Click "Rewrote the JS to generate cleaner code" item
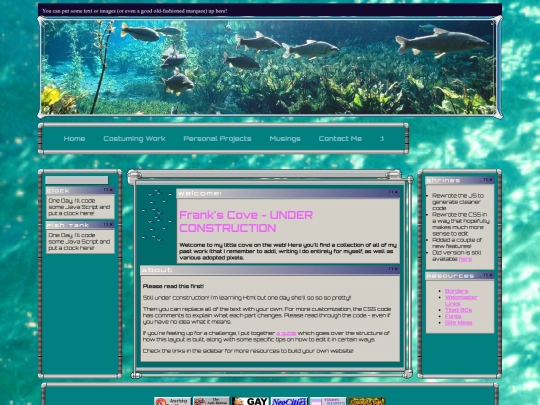Screen dimensions: 540x405 tap(458, 201)
